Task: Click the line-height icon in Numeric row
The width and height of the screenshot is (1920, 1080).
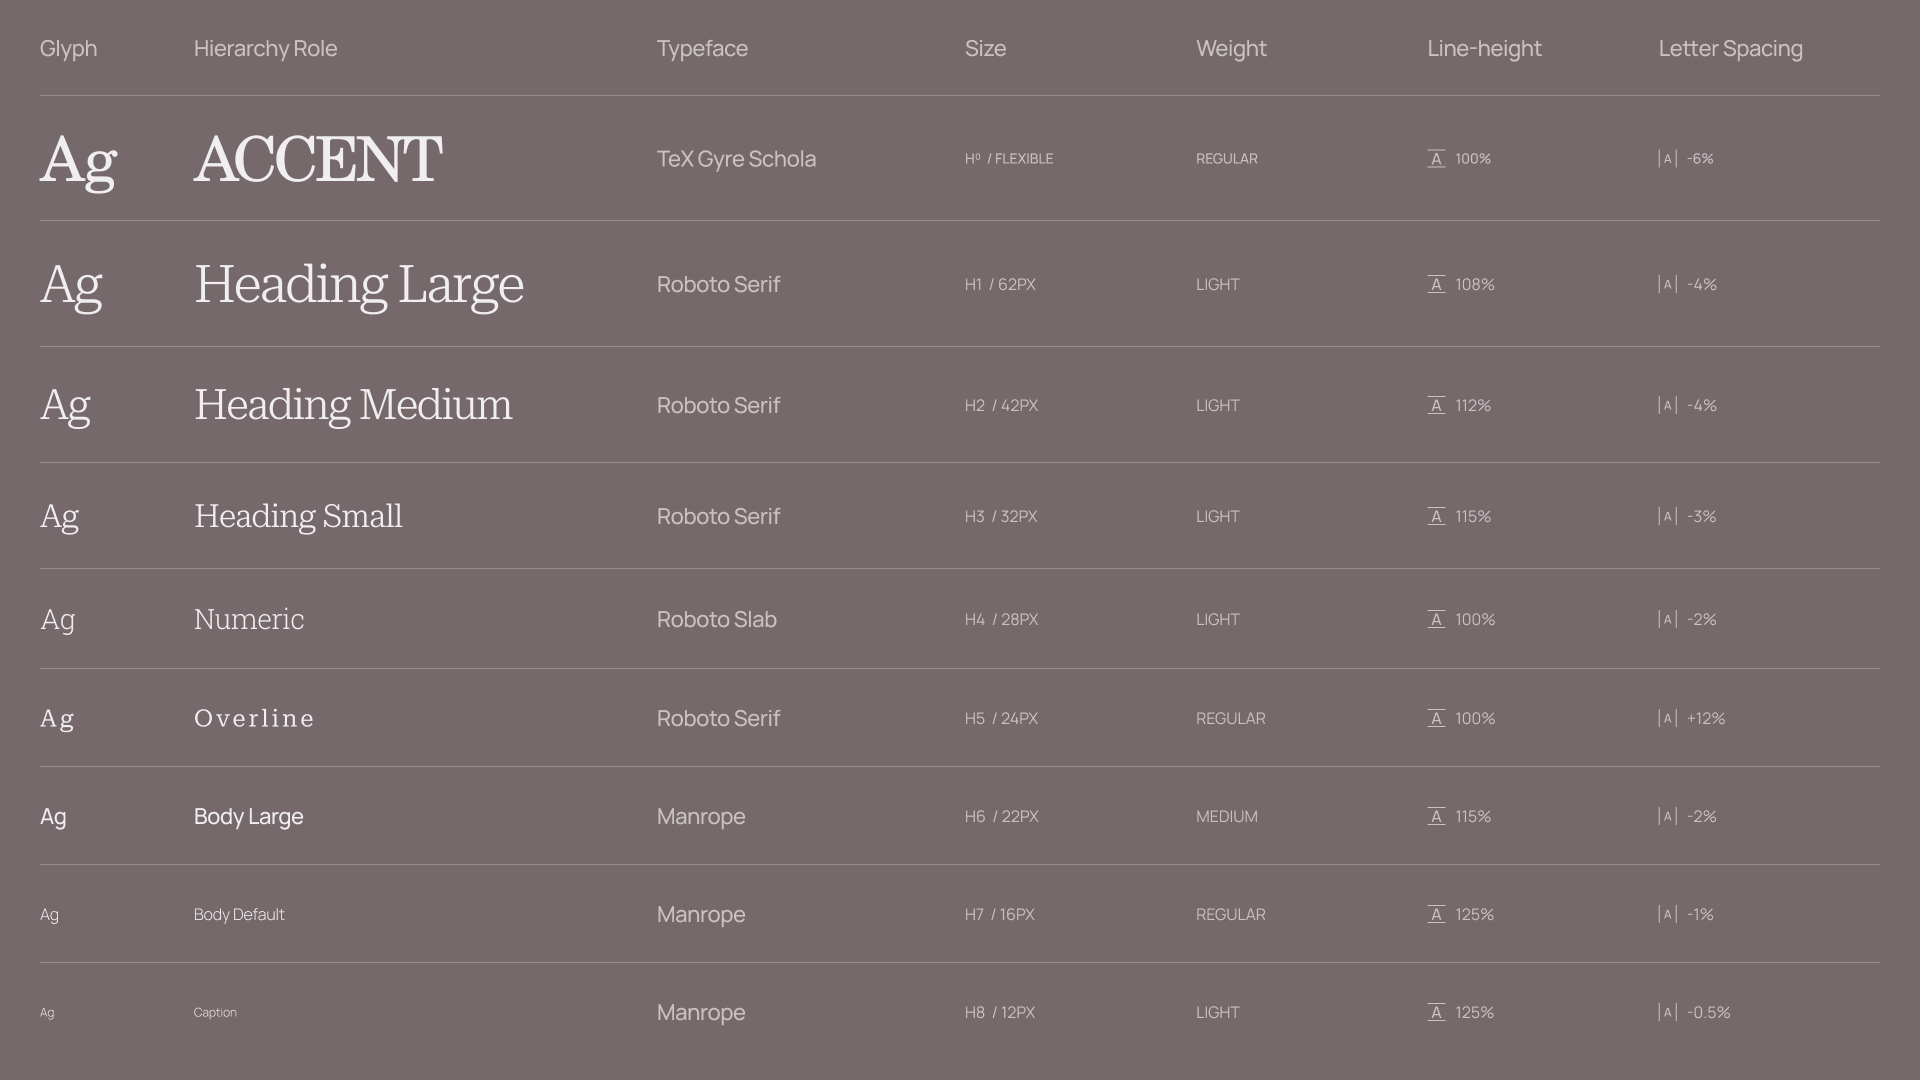Action: coord(1436,620)
